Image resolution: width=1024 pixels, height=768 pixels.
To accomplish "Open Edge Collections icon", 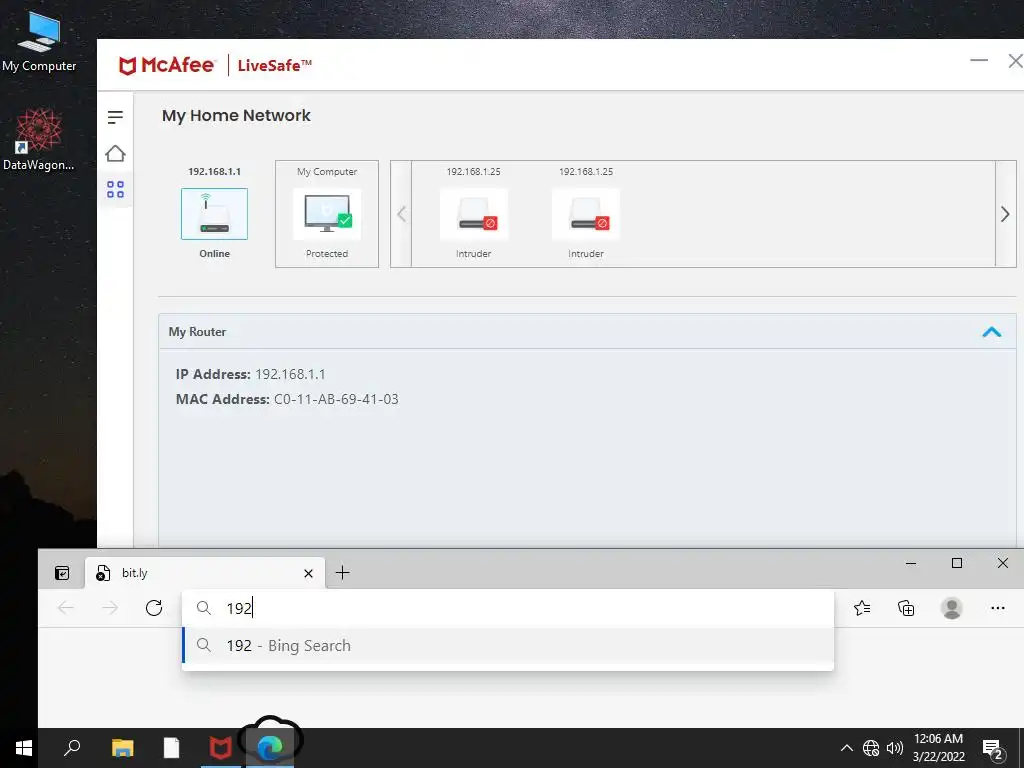I will tap(906, 608).
